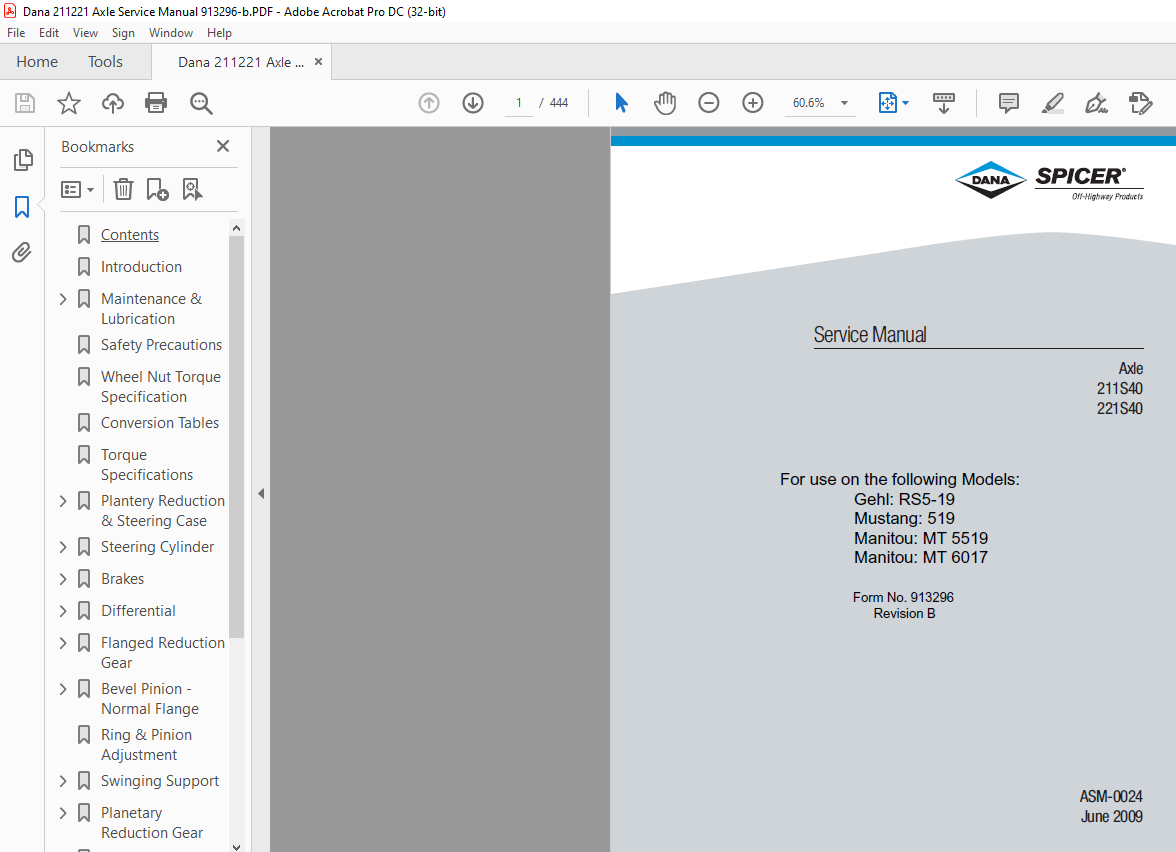Activate the Hand pan tool
Image resolution: width=1176 pixels, height=852 pixels.
tap(664, 103)
